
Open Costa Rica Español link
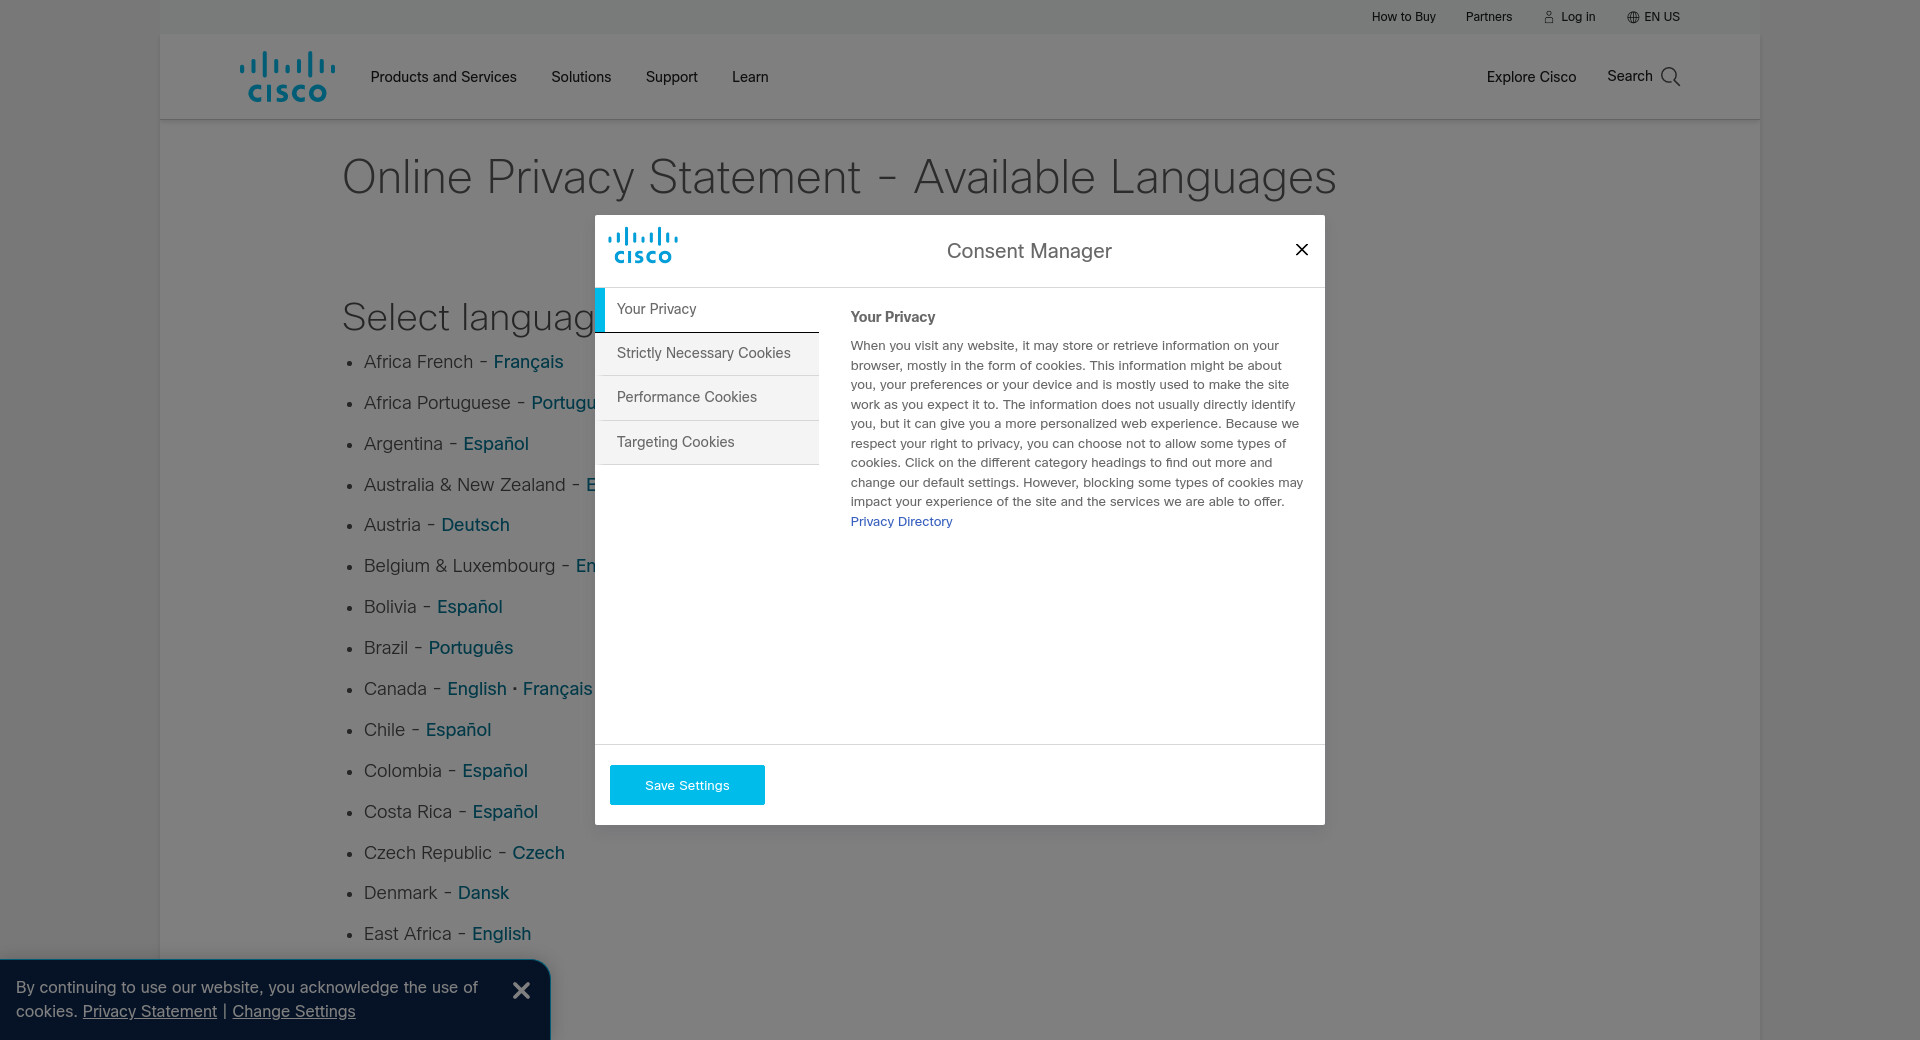pyautogui.click(x=505, y=812)
